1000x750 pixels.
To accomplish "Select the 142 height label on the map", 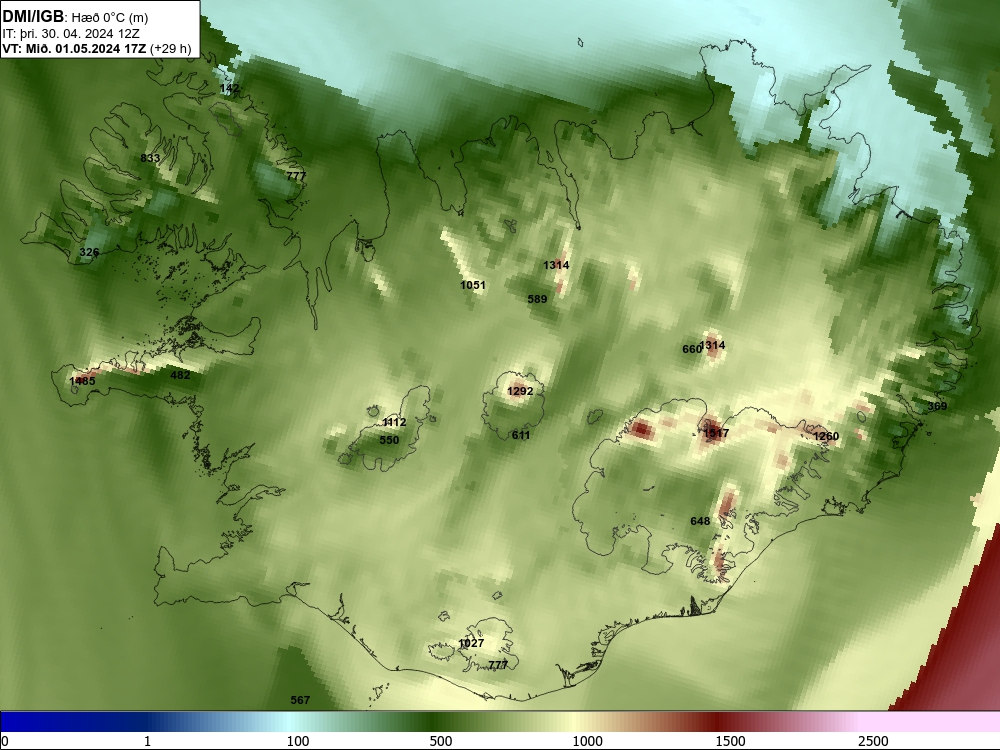I will click(x=230, y=88).
